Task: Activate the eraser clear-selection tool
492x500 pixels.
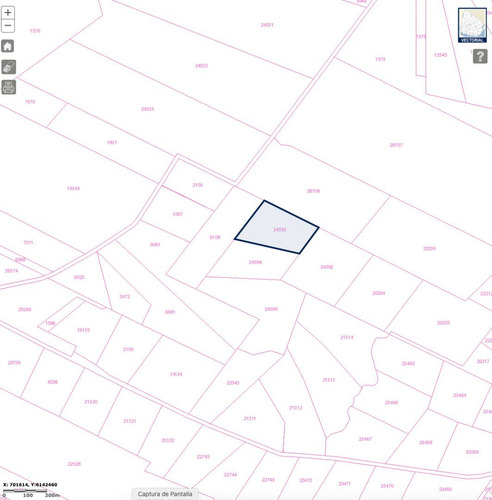Action: point(9,67)
